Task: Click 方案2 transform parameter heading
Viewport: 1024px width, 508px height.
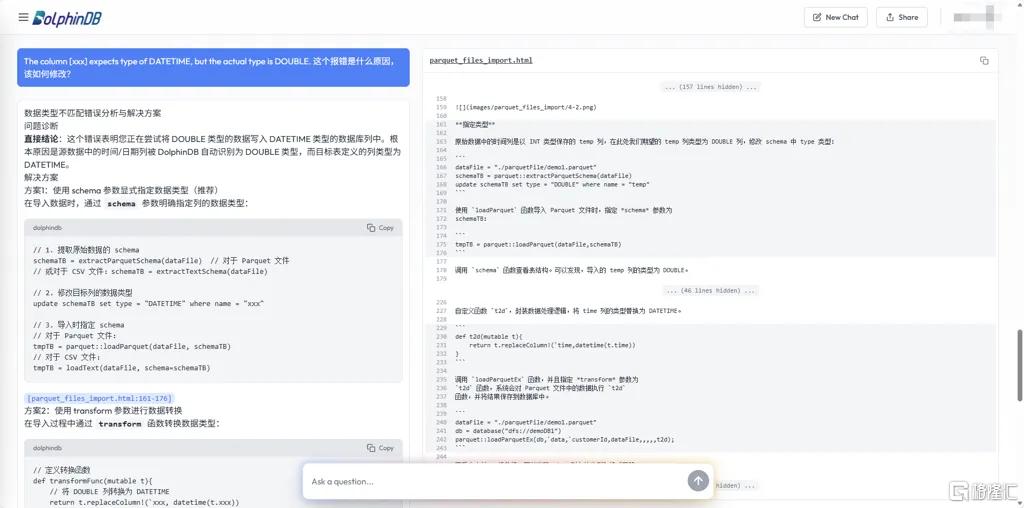Action: pyautogui.click(x=103, y=410)
